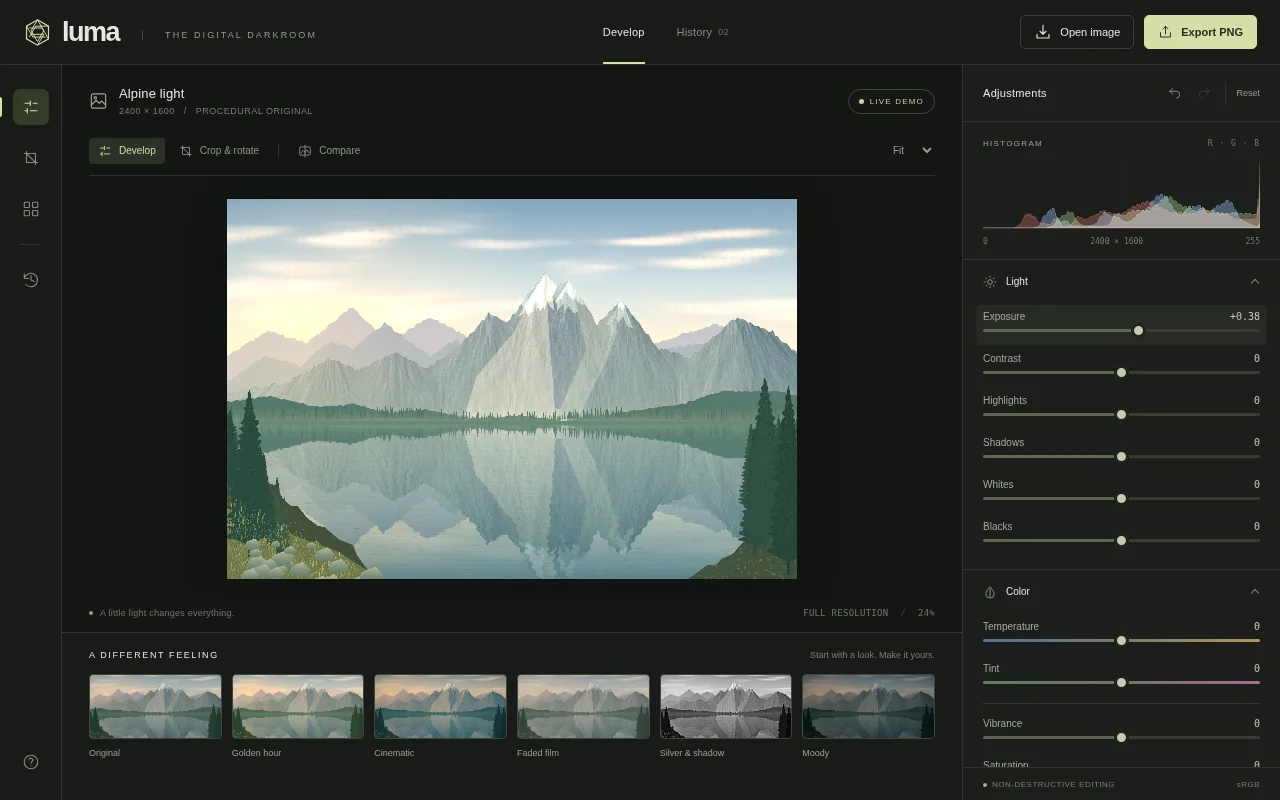
Task: Open the history clock sidebar icon
Action: [x=31, y=280]
